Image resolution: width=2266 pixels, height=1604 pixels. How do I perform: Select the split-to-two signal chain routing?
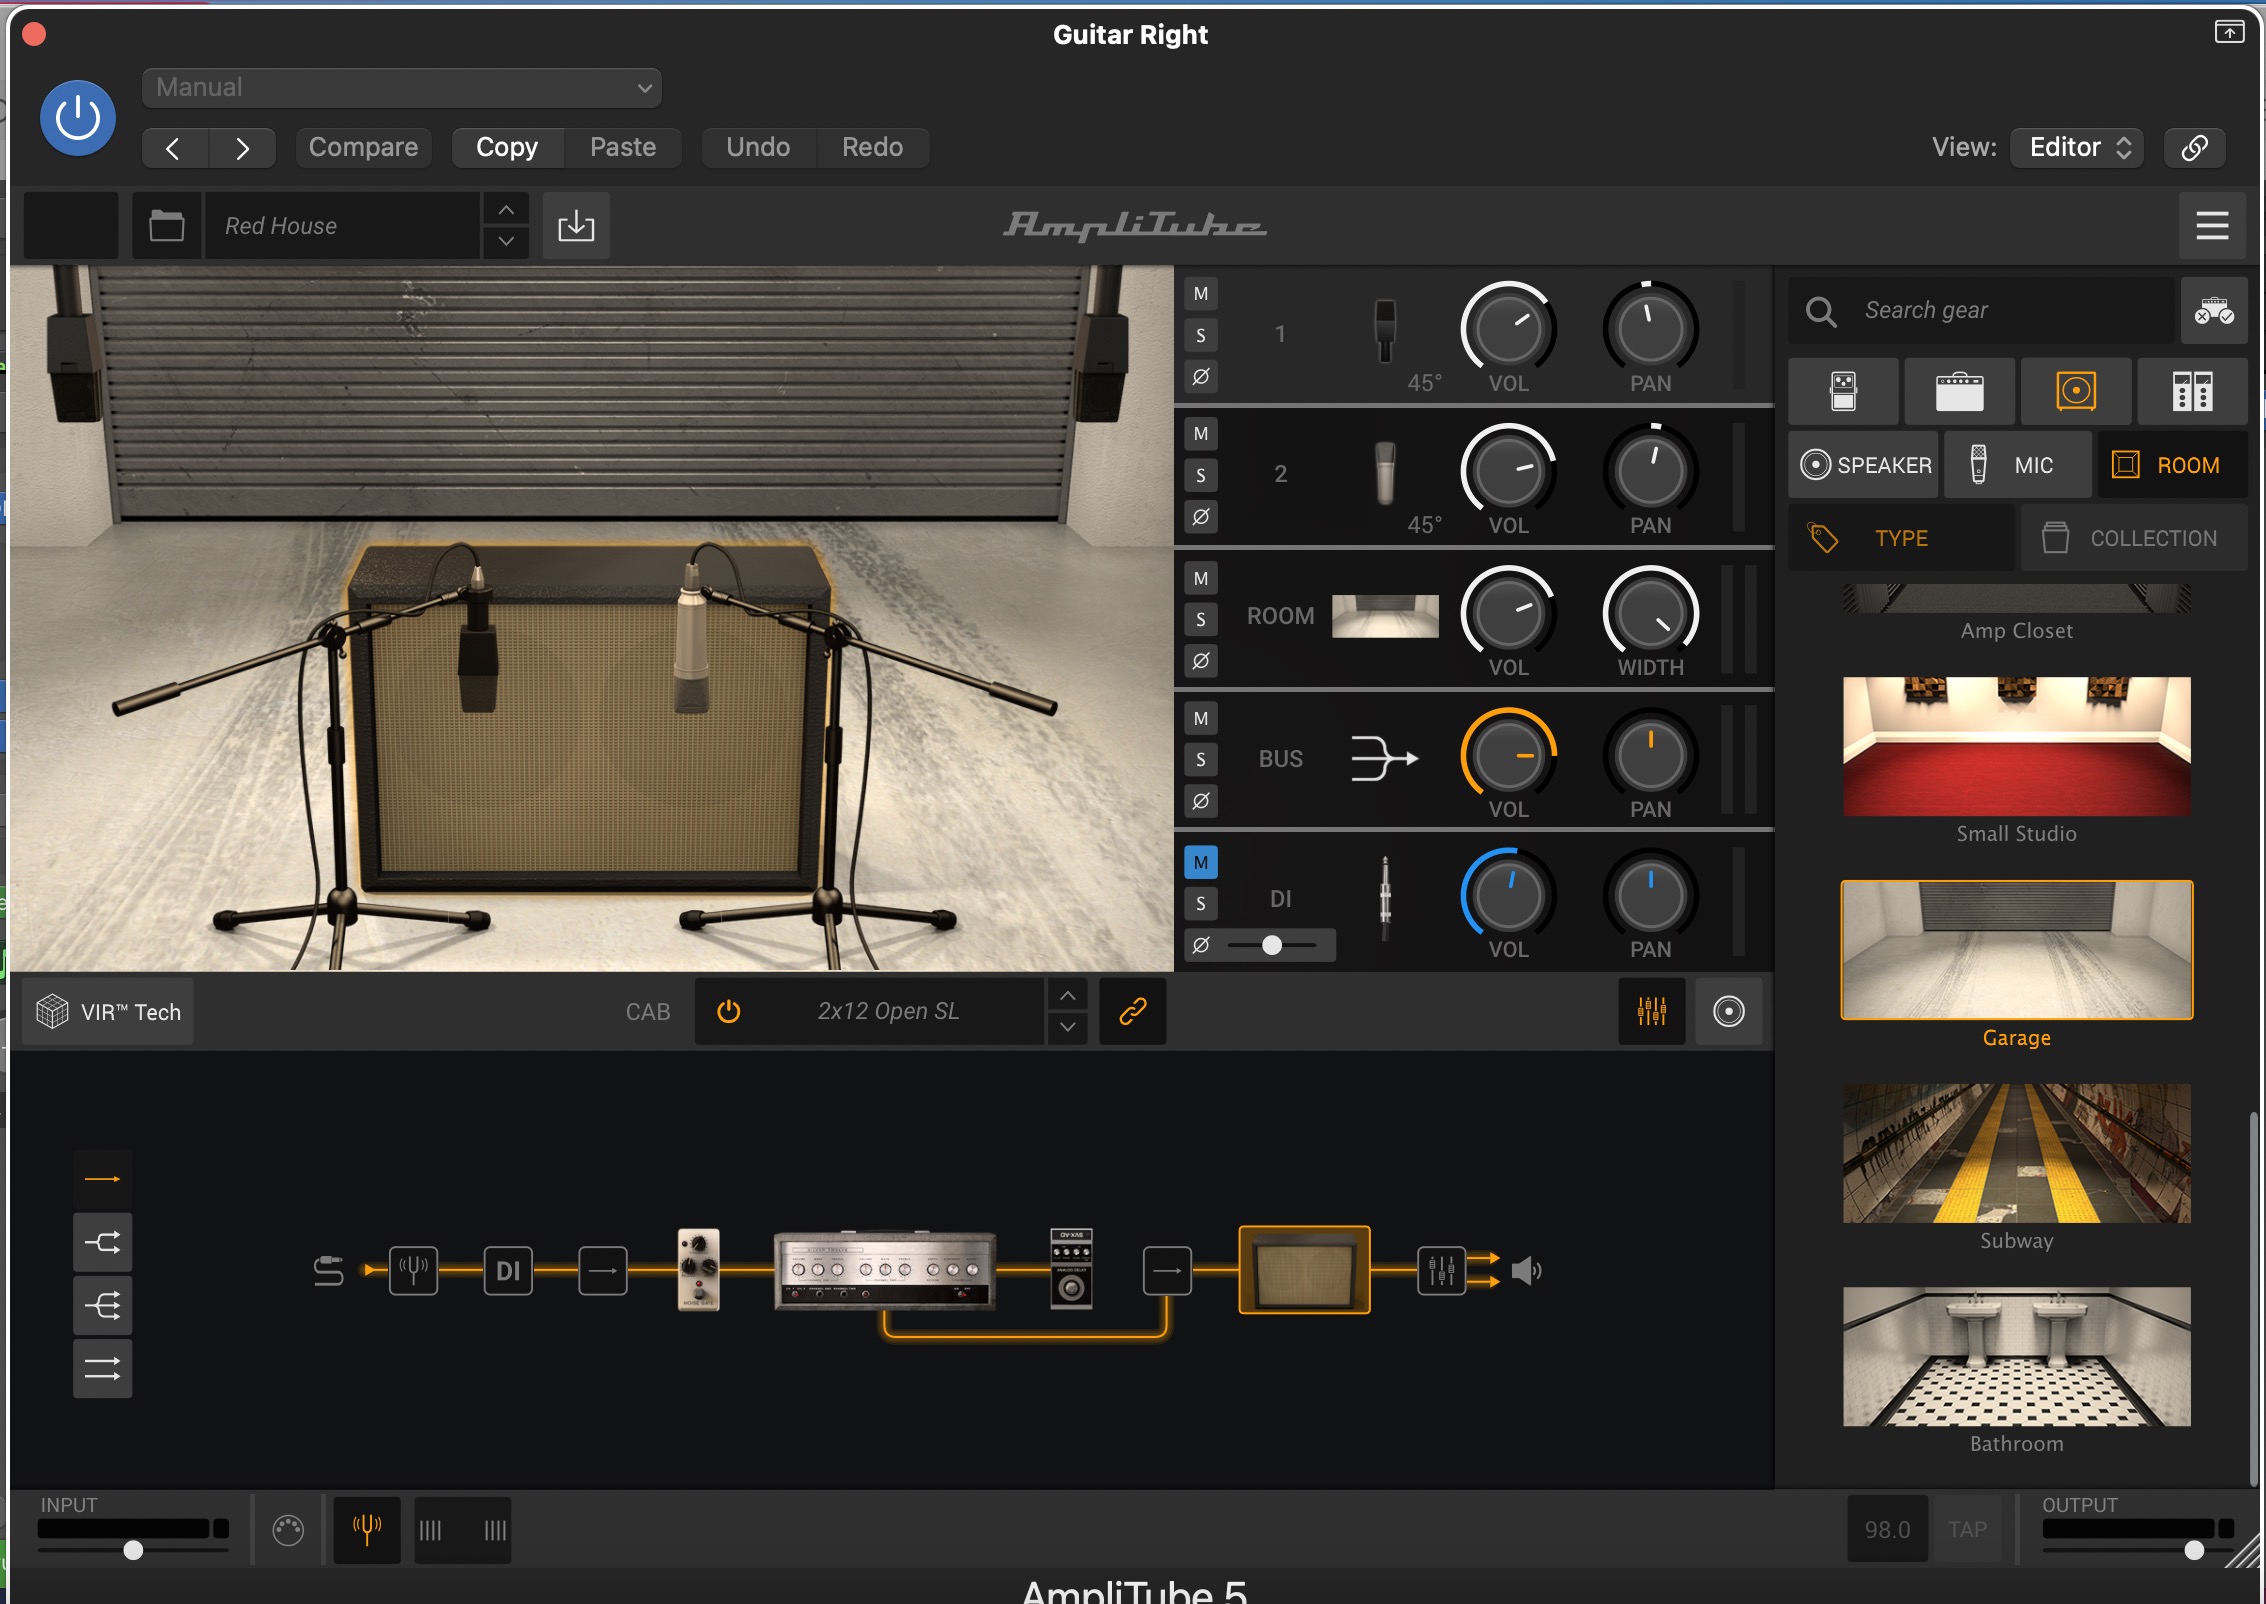[x=102, y=1243]
